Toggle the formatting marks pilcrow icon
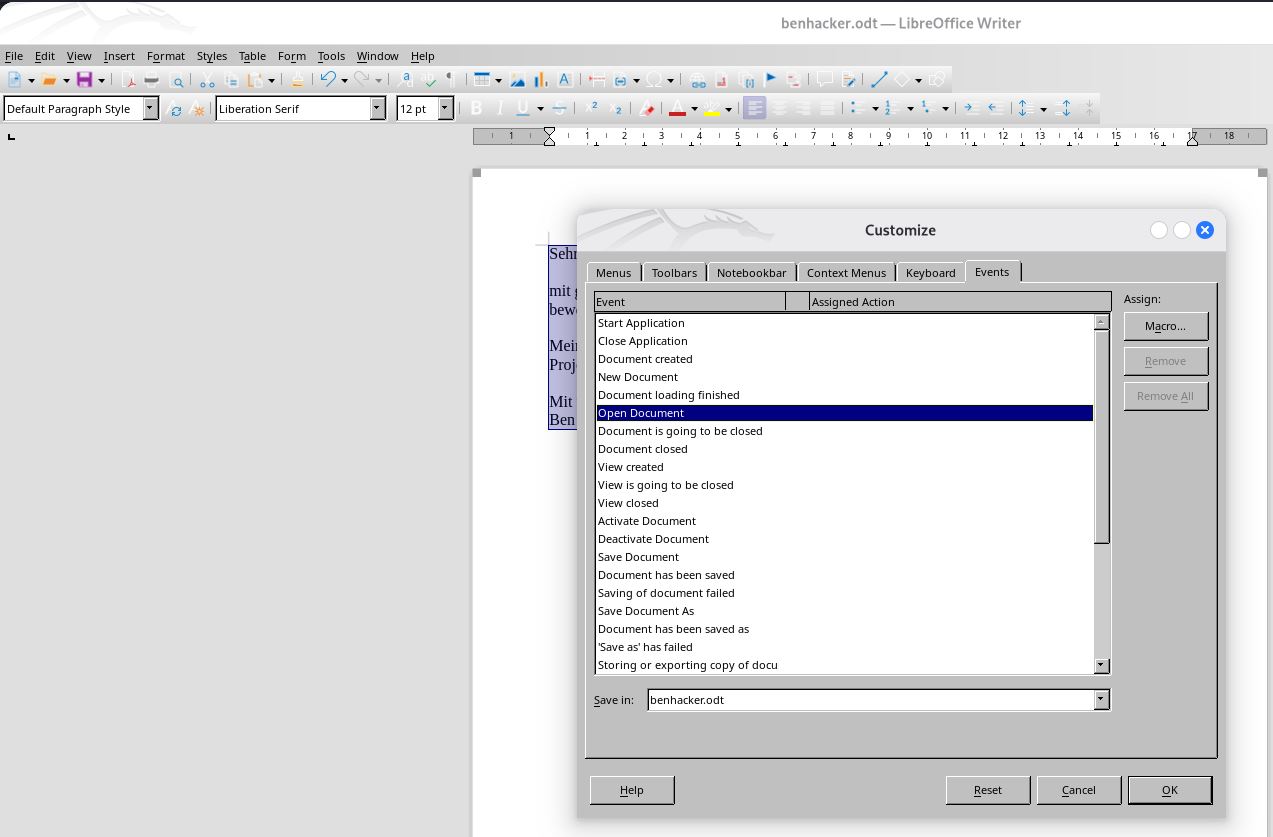The image size is (1273, 837). tap(449, 79)
